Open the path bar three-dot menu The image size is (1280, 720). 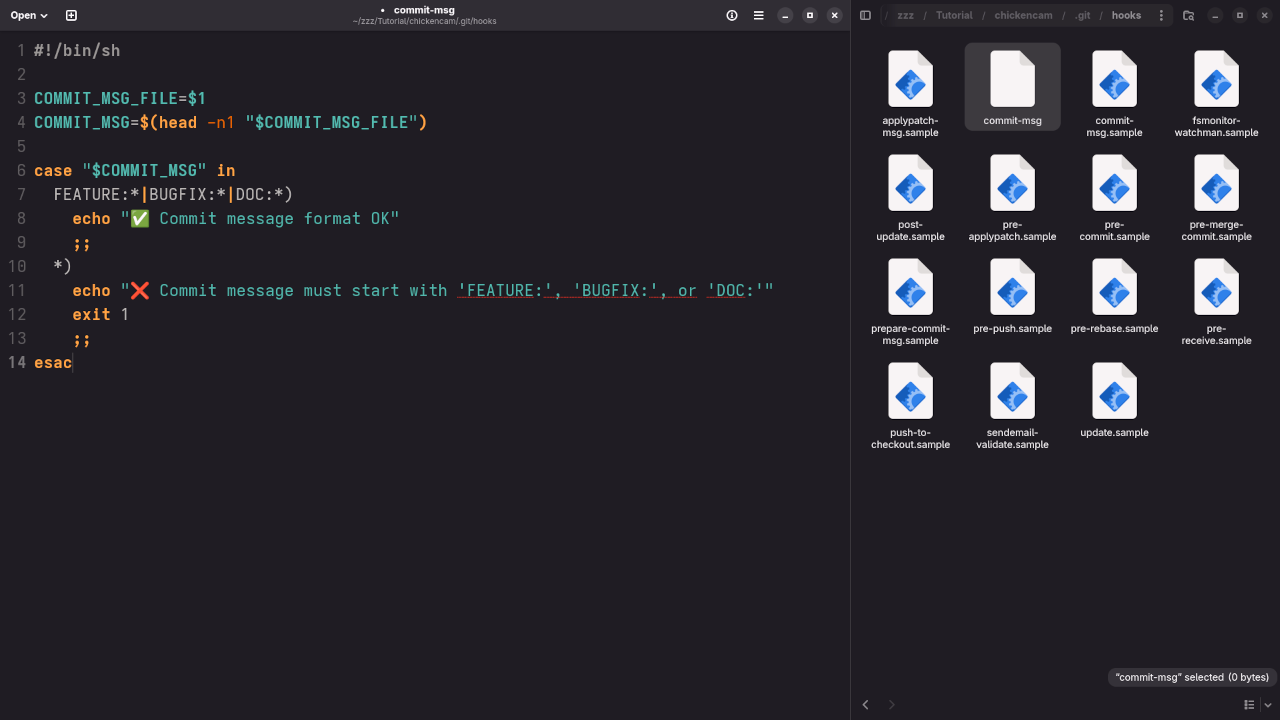pos(1161,15)
